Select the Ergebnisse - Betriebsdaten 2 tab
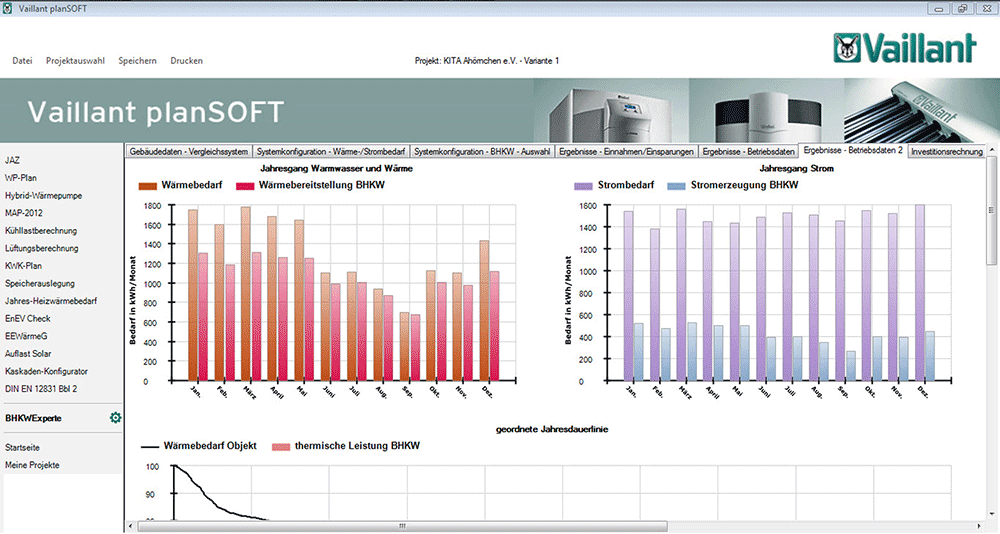Screen dimensions: 1000x534 [853, 151]
